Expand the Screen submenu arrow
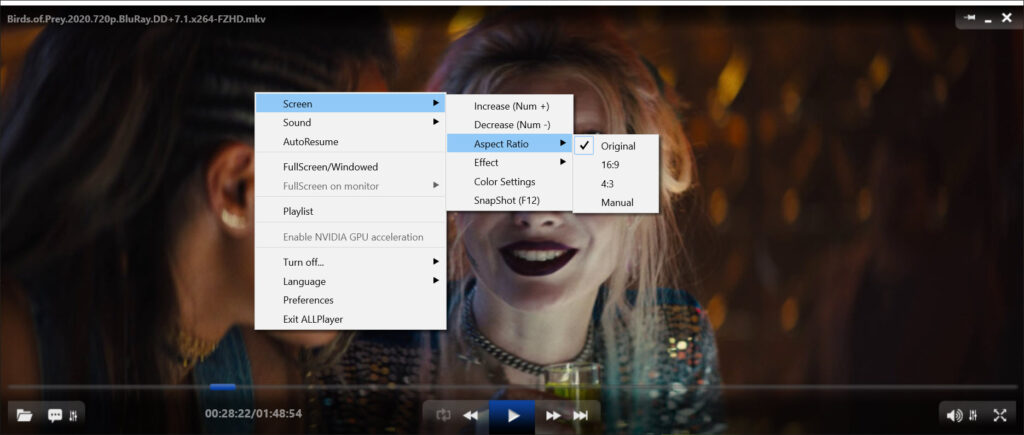1024x435 pixels. 436,103
